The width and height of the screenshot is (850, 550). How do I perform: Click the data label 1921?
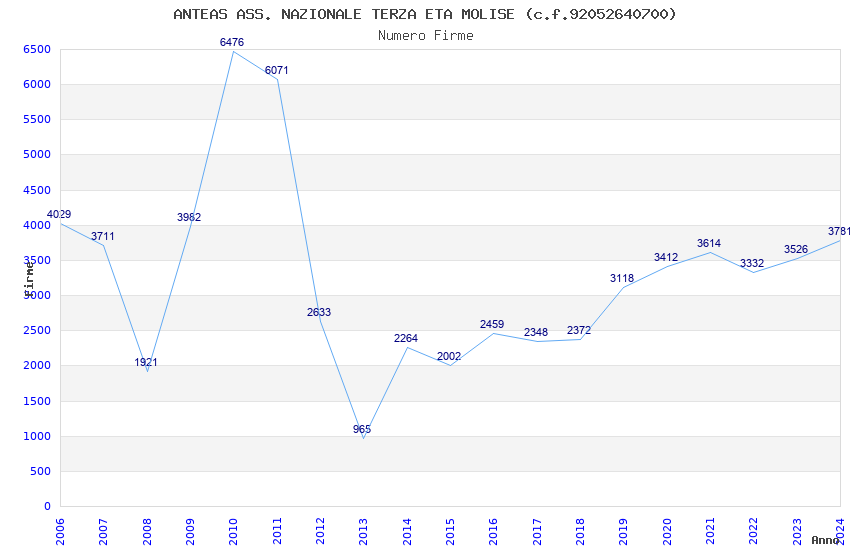click(146, 362)
